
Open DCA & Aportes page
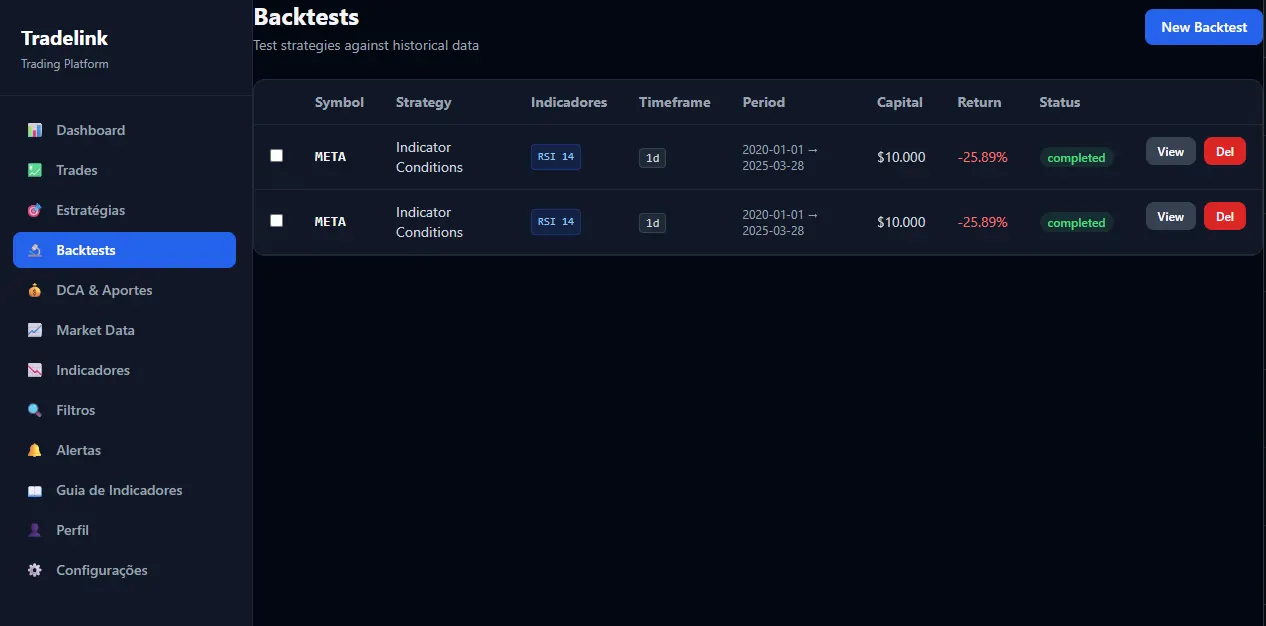pos(124,290)
